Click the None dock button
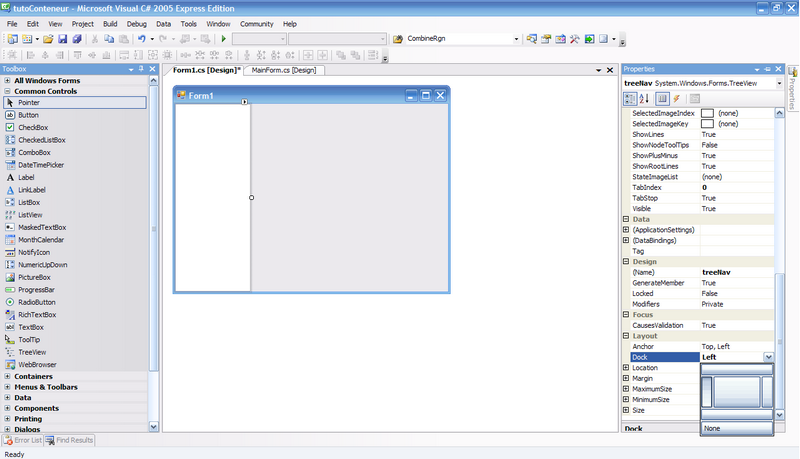 [x=737, y=428]
